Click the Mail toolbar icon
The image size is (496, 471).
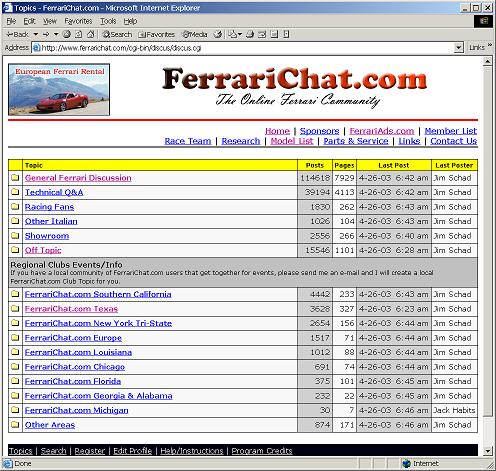pos(233,34)
